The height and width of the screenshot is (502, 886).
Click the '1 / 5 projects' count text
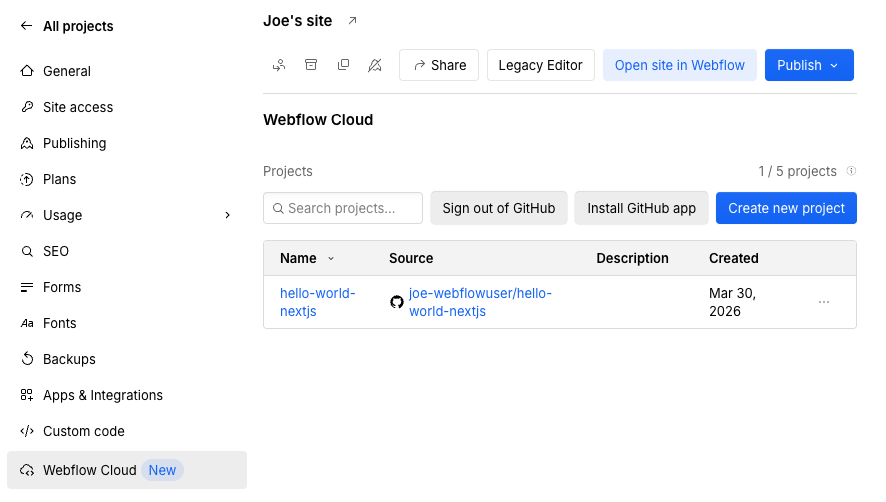click(x=797, y=171)
